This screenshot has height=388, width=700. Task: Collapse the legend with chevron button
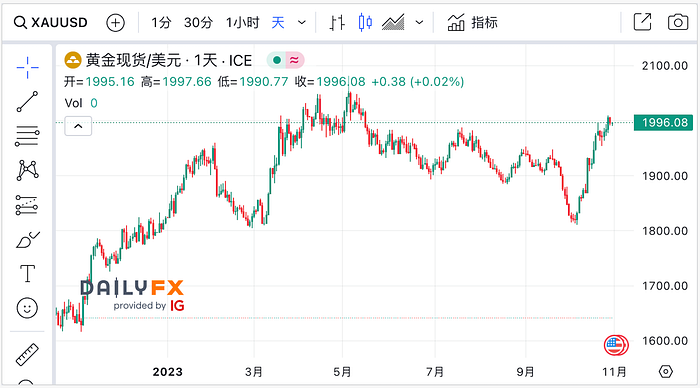(x=78, y=126)
